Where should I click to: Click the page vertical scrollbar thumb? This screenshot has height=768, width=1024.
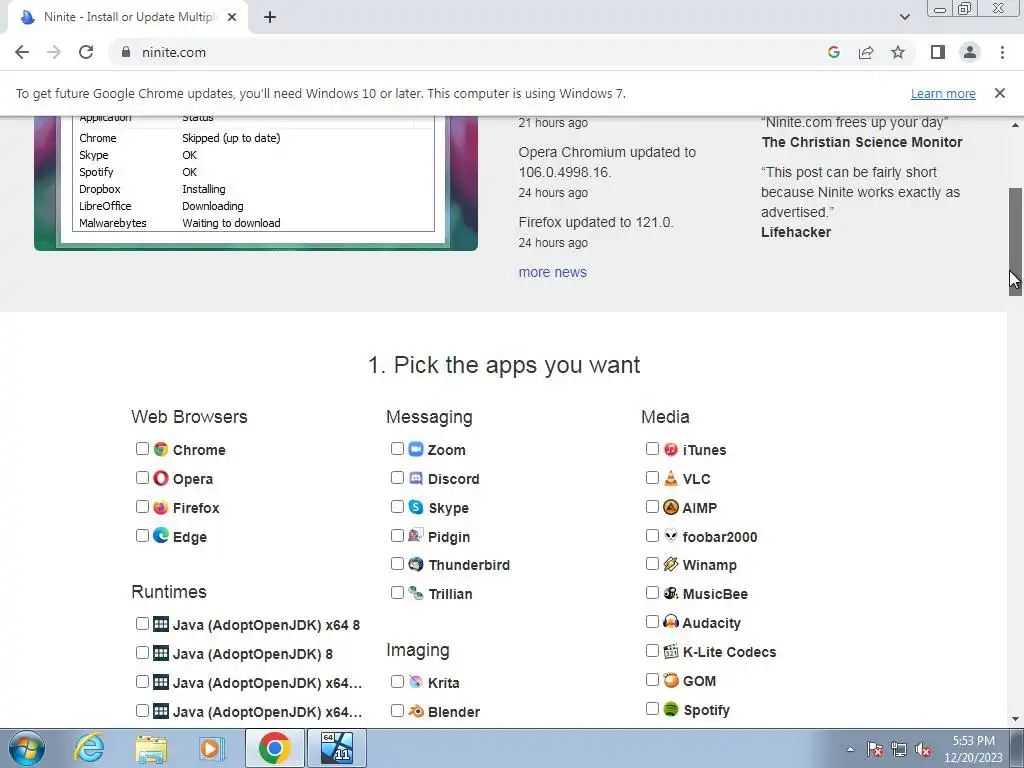(x=1015, y=242)
